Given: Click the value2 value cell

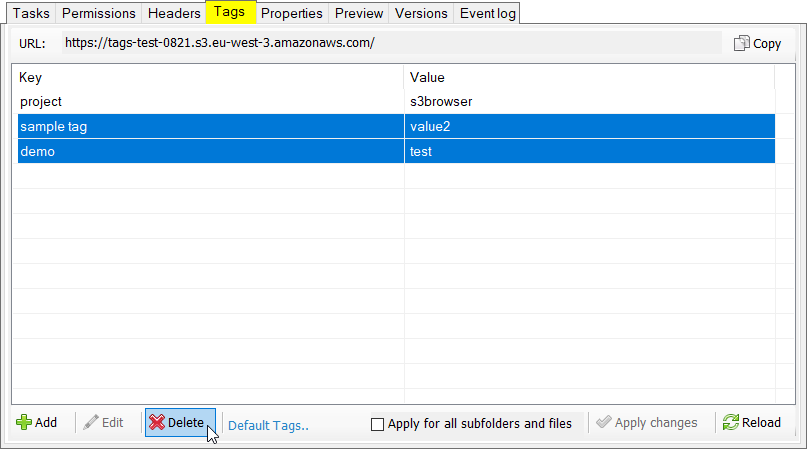Looking at the screenshot, I should tap(589, 126).
